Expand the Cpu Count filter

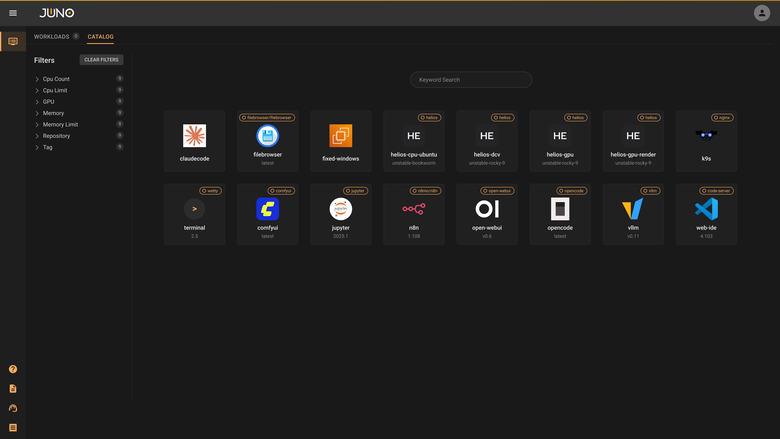[x=79, y=79]
